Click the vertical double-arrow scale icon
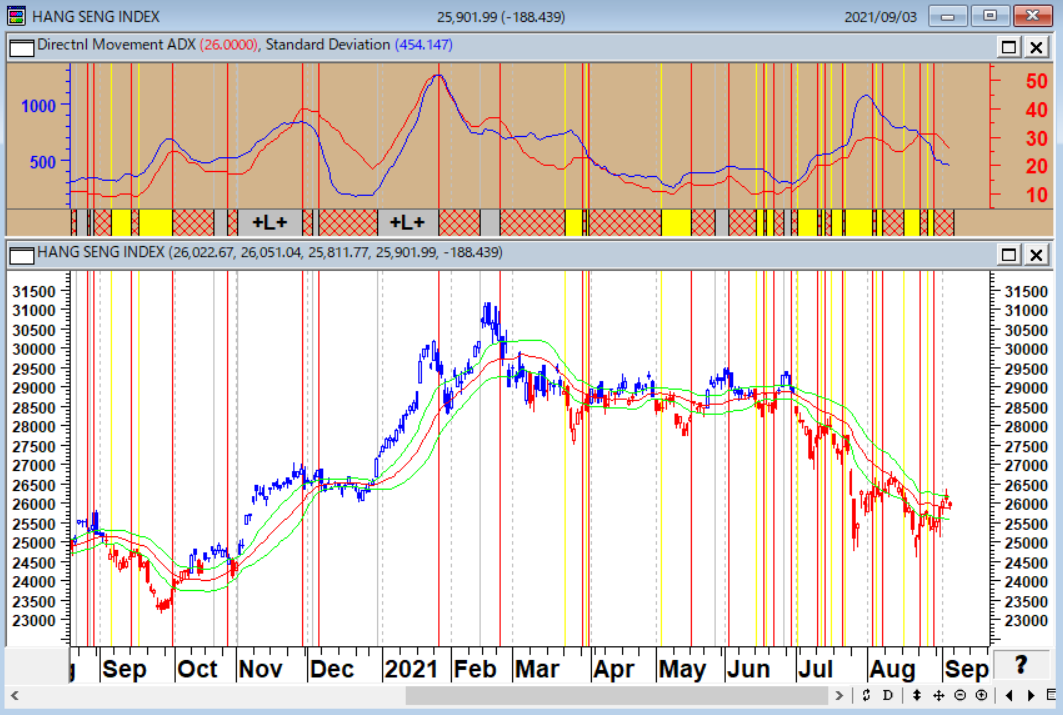This screenshot has height=715, width=1063. (917, 695)
